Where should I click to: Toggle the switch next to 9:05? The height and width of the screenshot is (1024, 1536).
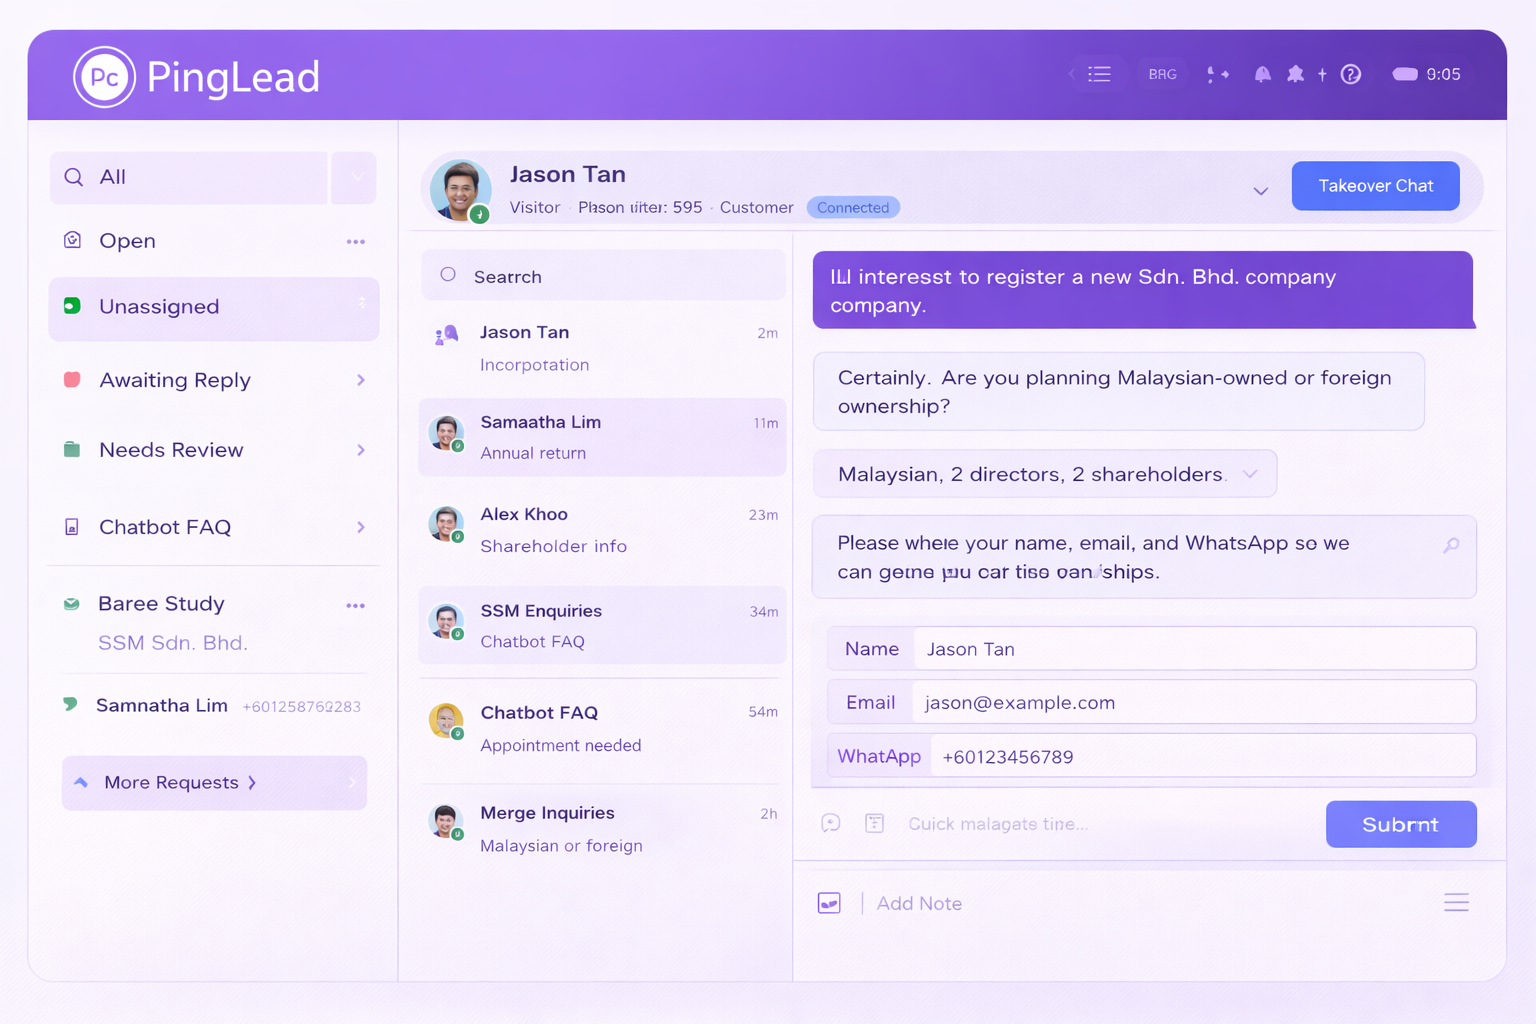click(x=1405, y=74)
